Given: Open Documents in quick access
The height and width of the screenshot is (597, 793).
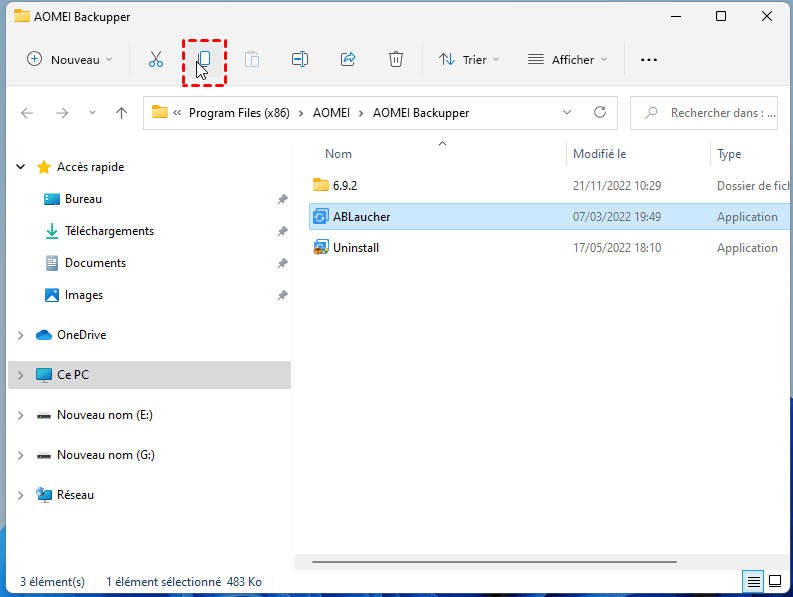Looking at the screenshot, I should tap(95, 263).
